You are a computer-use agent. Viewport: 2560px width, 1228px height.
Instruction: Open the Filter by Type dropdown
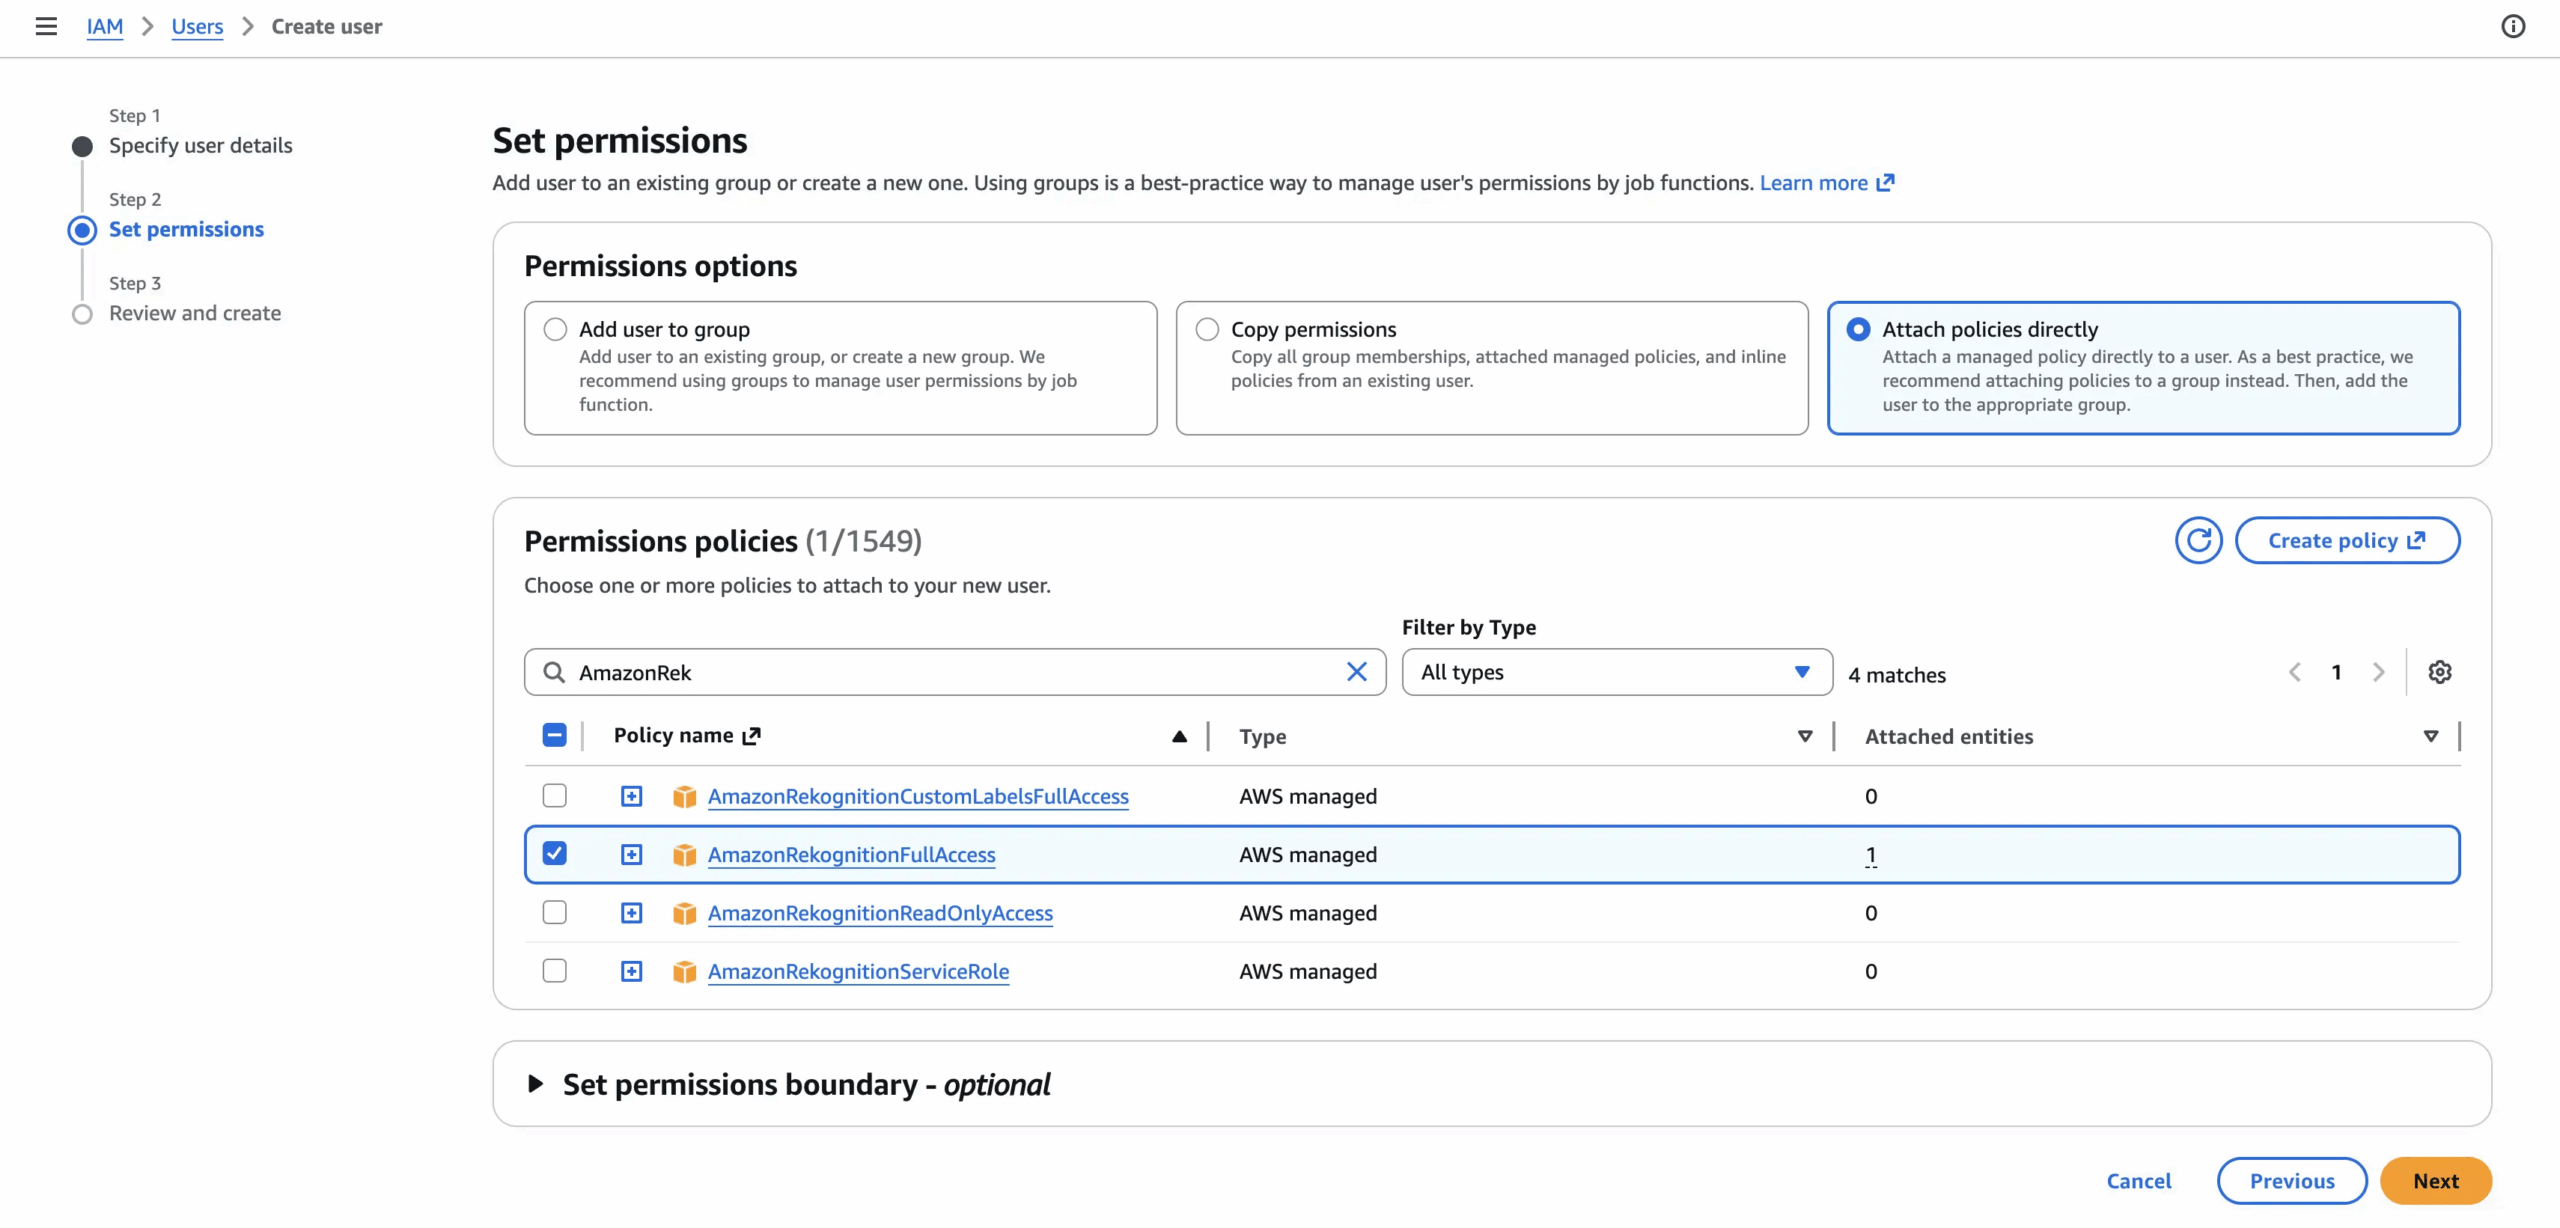[1617, 672]
